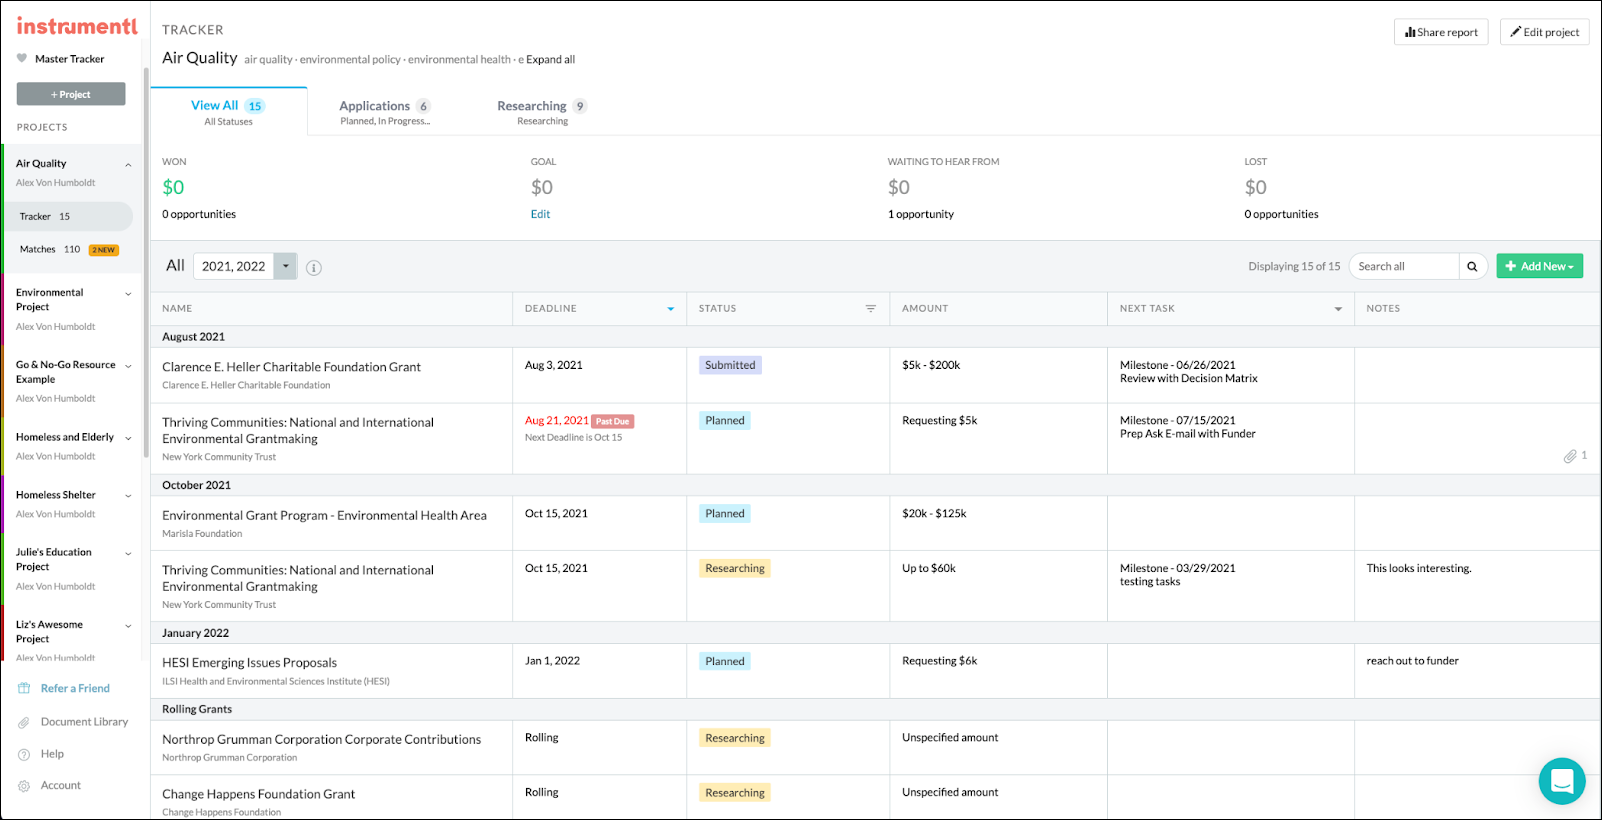Click the attachment paperclip icon in notes
Viewport: 1602px width, 820px height.
1570,456
